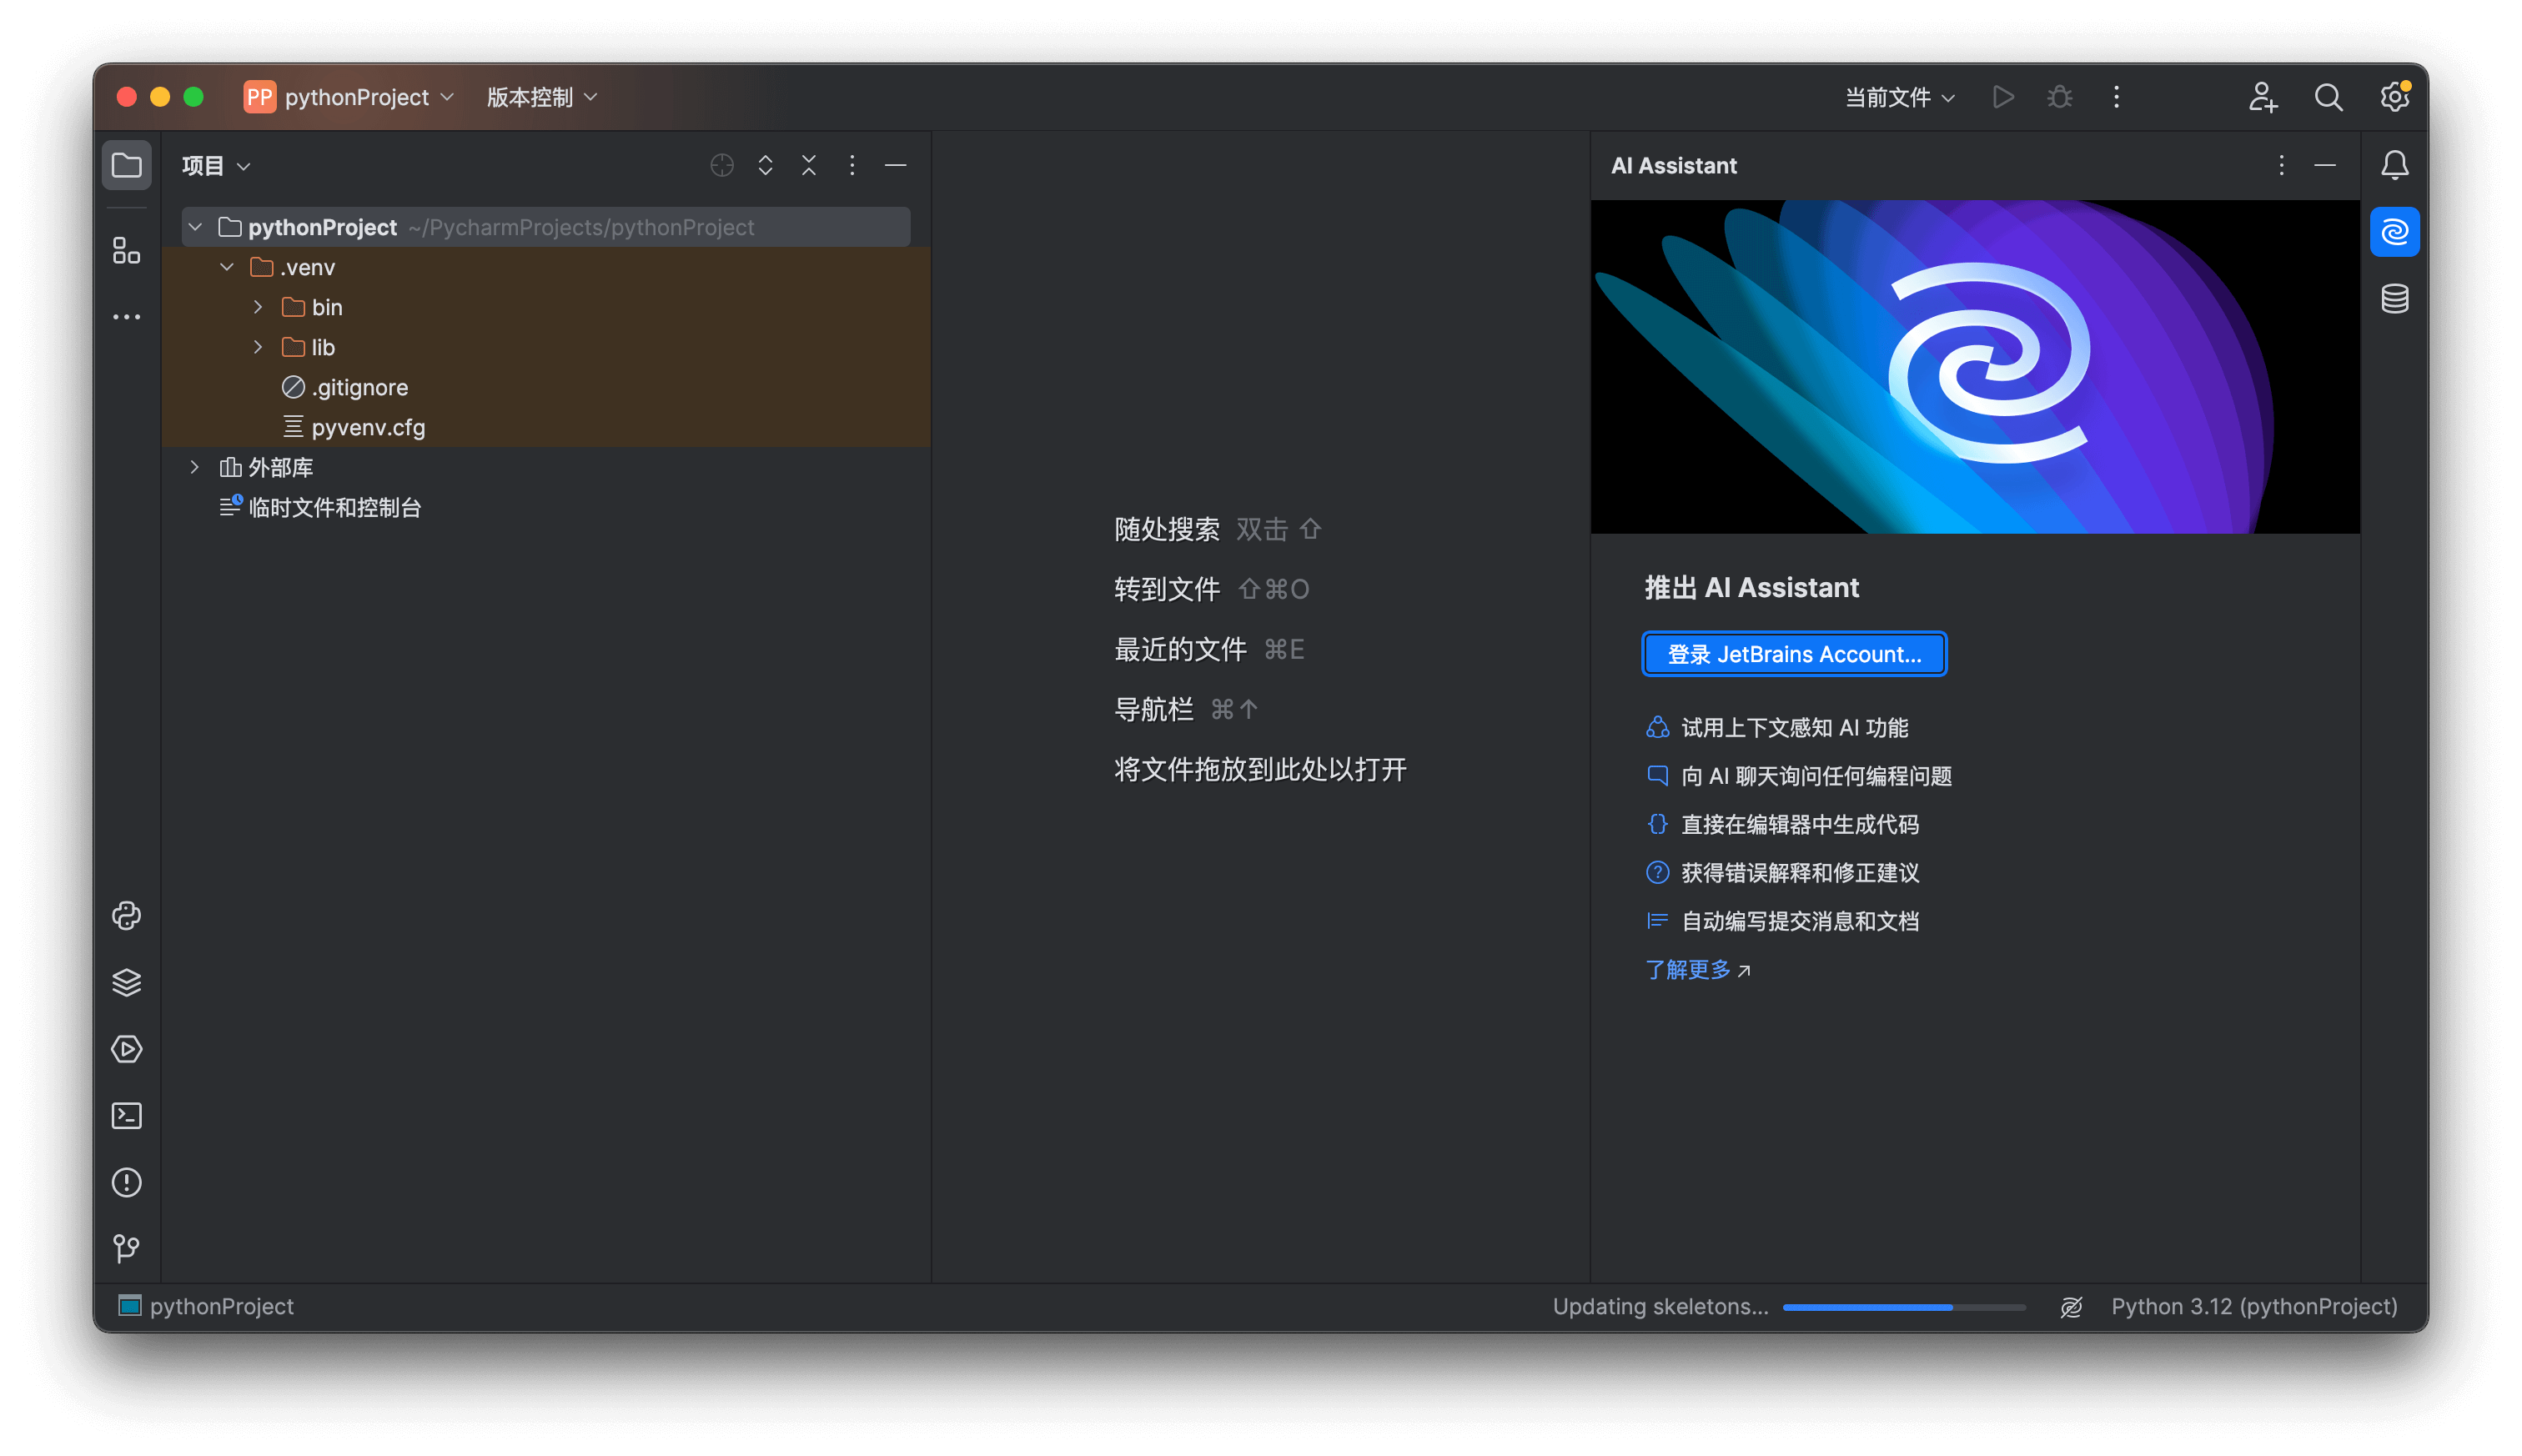This screenshot has width=2522, height=1456.
Task: Click the Python 3.12 interpreter status widget
Action: click(2253, 1306)
